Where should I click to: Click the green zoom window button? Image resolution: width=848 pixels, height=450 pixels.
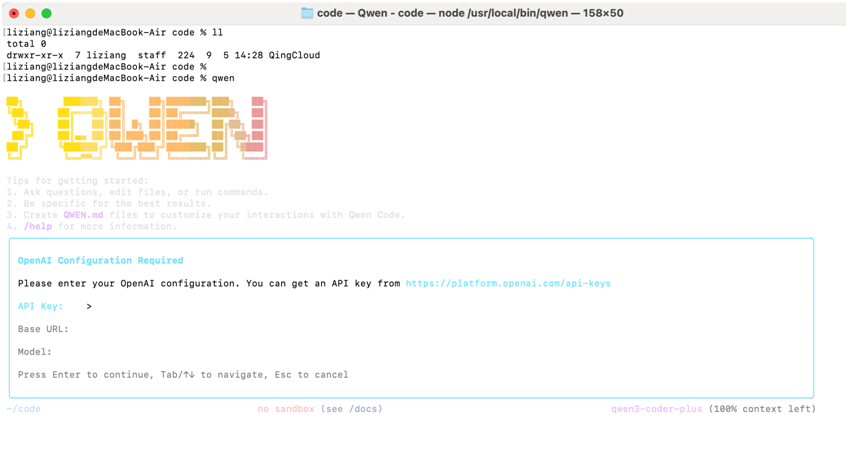coord(47,14)
